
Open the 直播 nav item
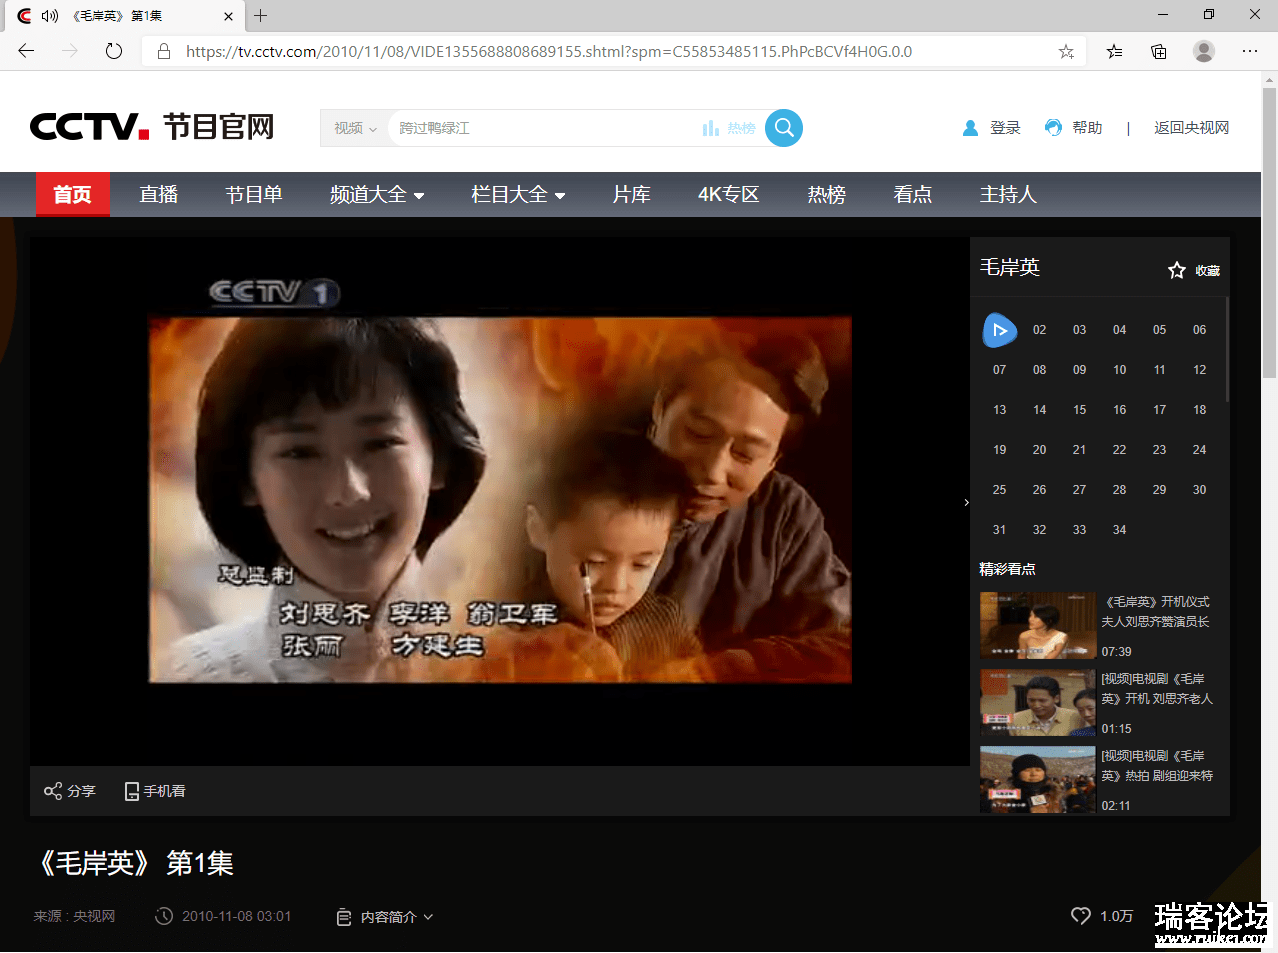[x=158, y=195]
